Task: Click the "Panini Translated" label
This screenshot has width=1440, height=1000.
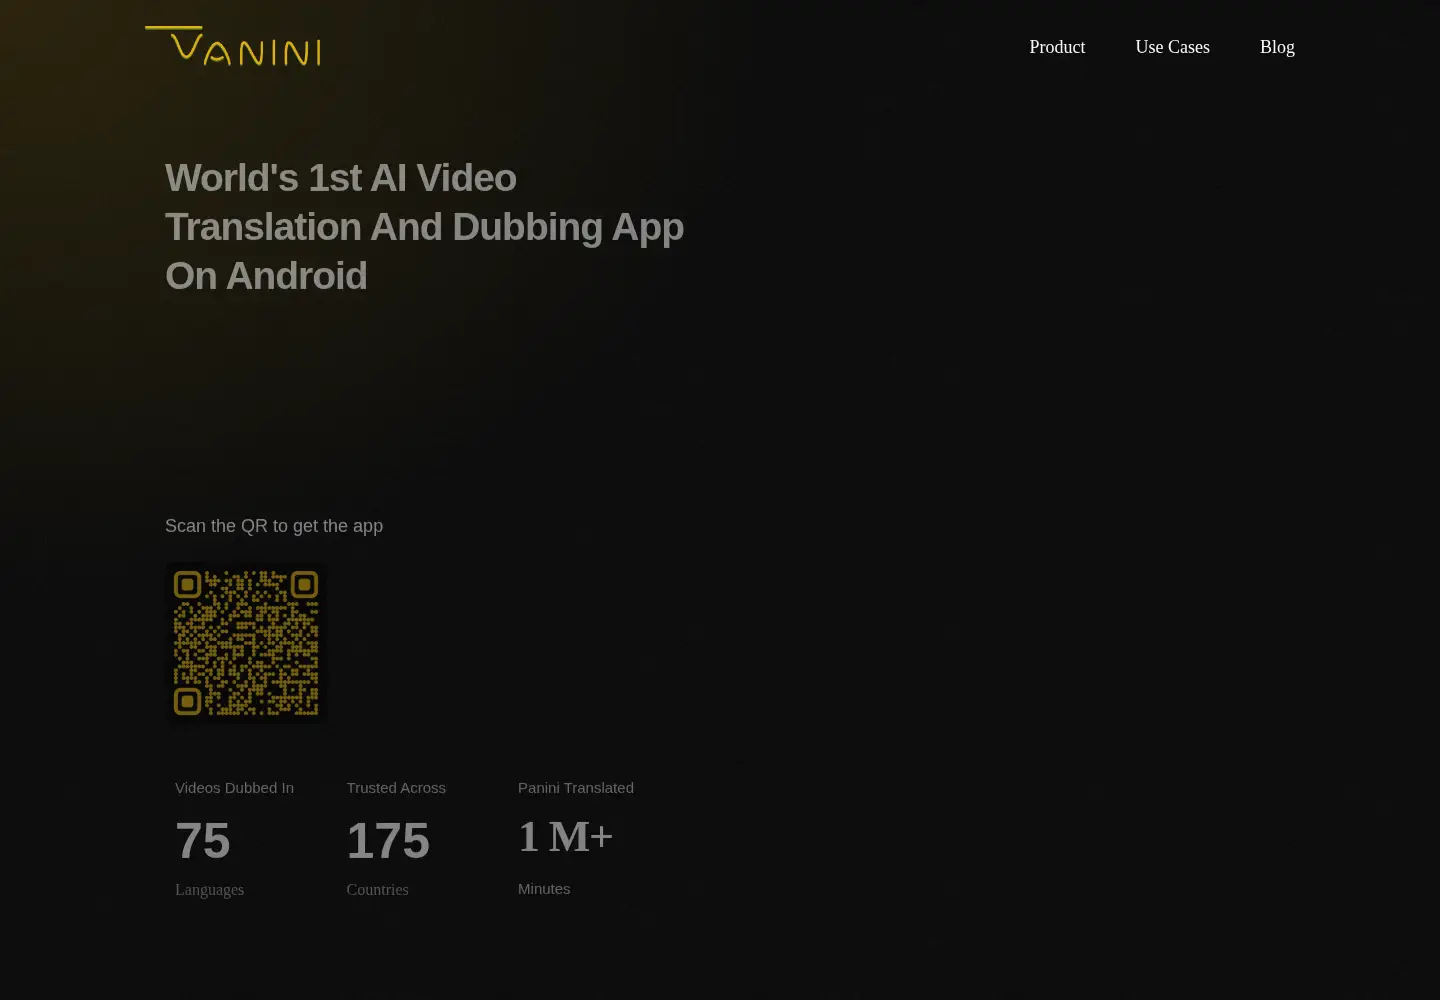Action: click(576, 788)
